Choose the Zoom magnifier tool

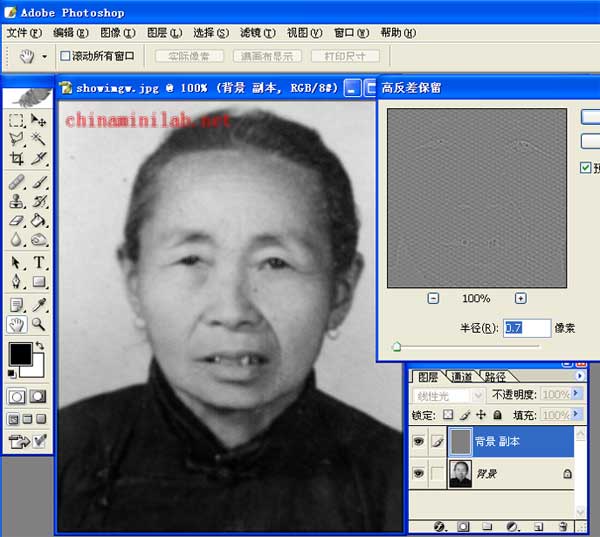[x=39, y=325]
